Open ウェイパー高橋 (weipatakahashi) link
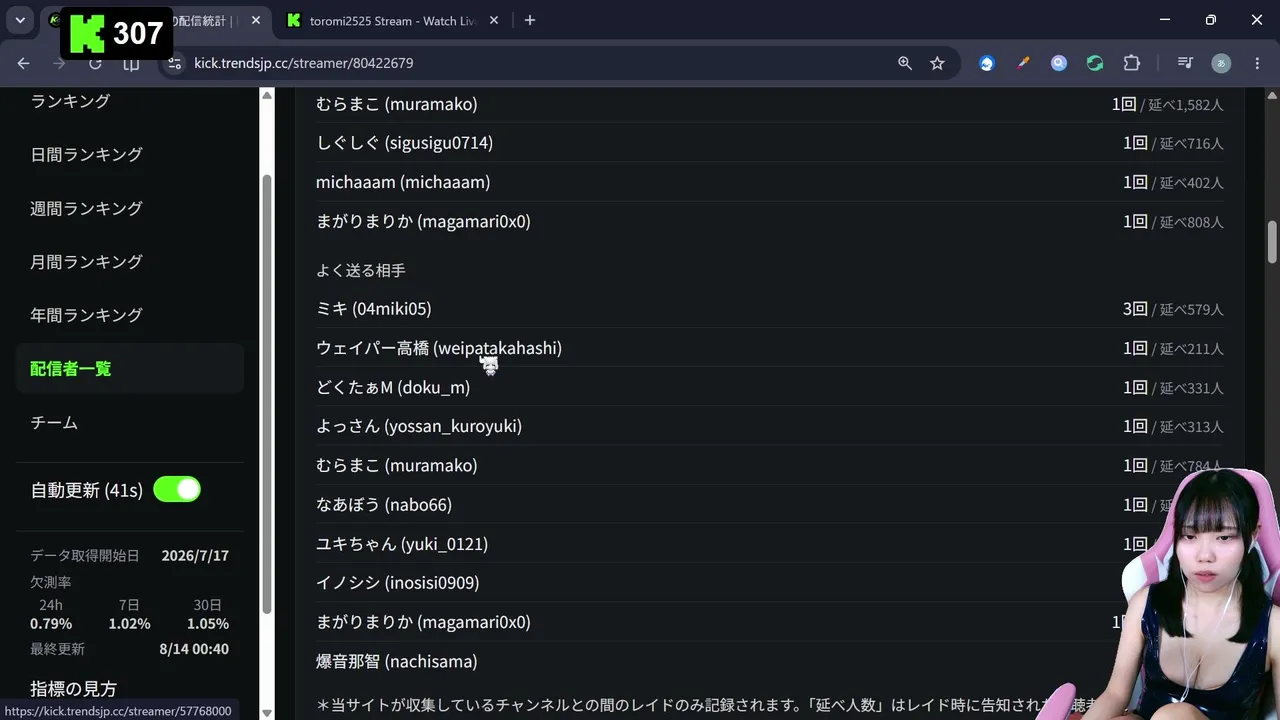1280x720 pixels. point(439,348)
